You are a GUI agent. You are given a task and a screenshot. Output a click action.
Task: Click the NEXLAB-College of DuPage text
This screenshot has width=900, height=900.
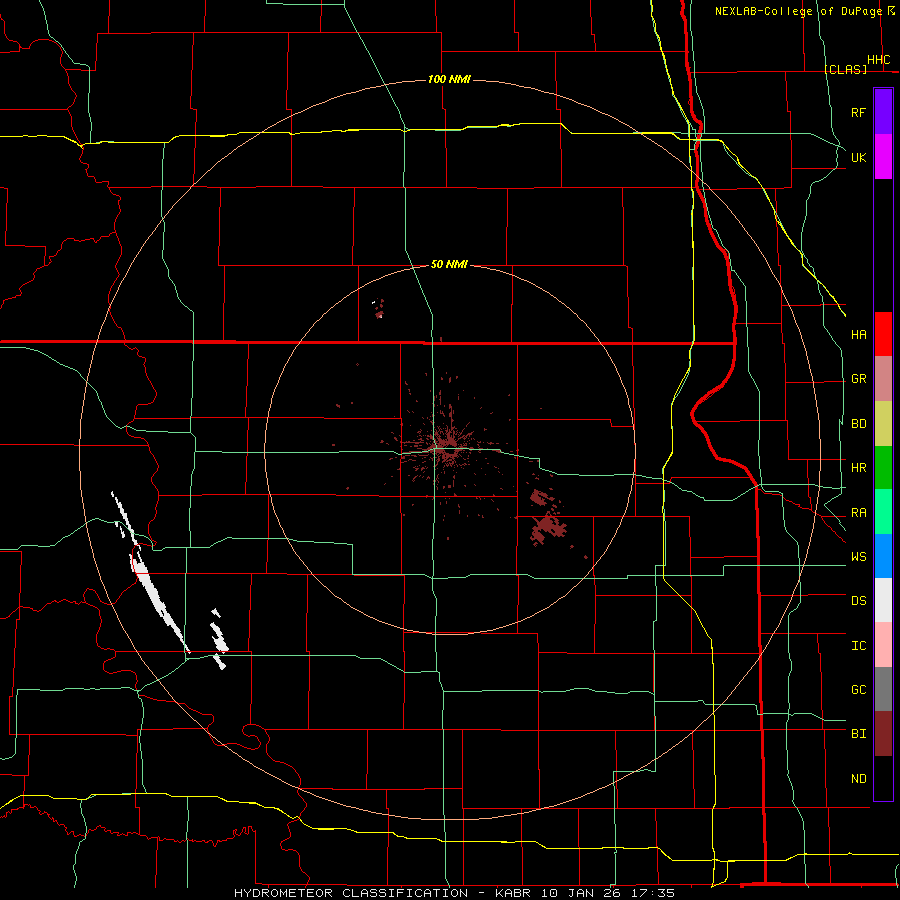797,11
